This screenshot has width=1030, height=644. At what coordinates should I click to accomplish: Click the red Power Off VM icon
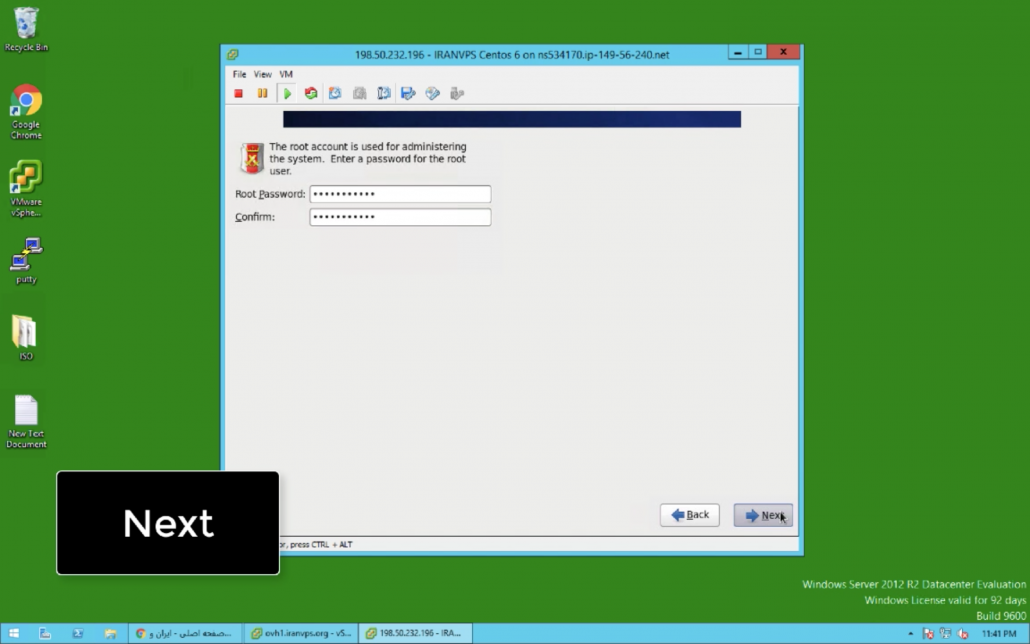(239, 94)
